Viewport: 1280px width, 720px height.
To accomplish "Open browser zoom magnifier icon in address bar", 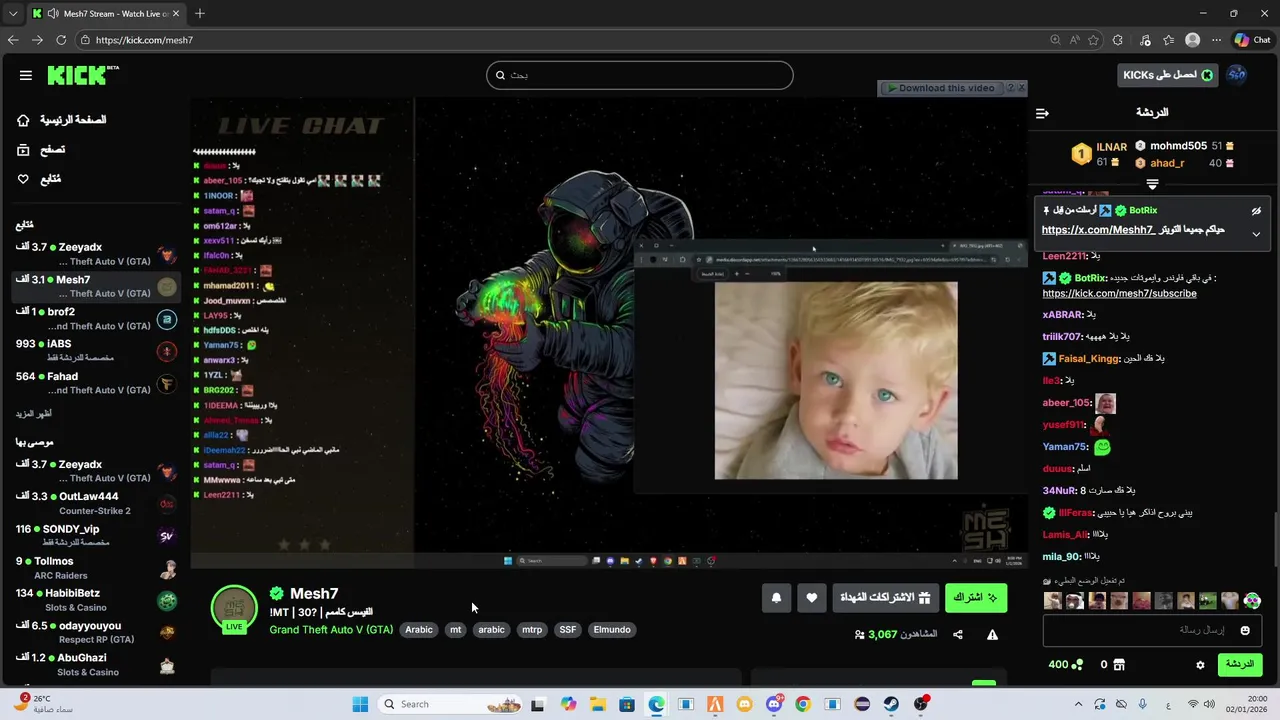I will (1055, 40).
